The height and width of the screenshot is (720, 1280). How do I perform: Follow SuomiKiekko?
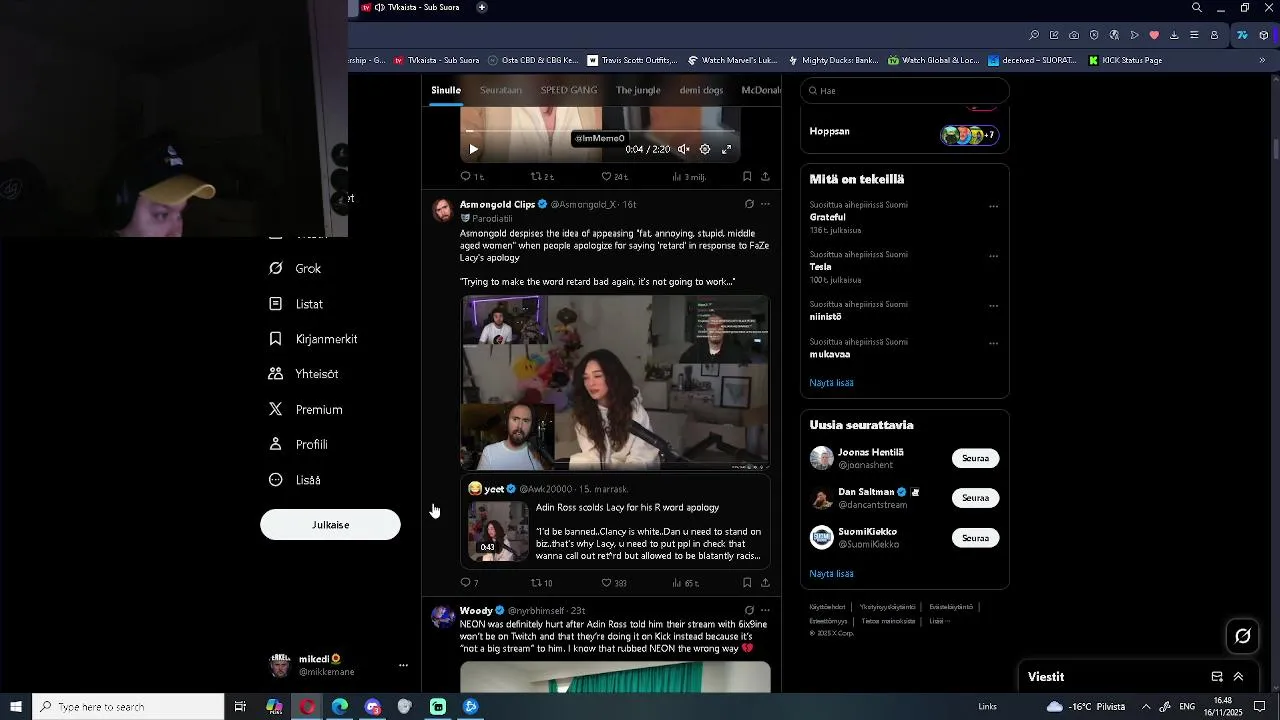pos(975,538)
